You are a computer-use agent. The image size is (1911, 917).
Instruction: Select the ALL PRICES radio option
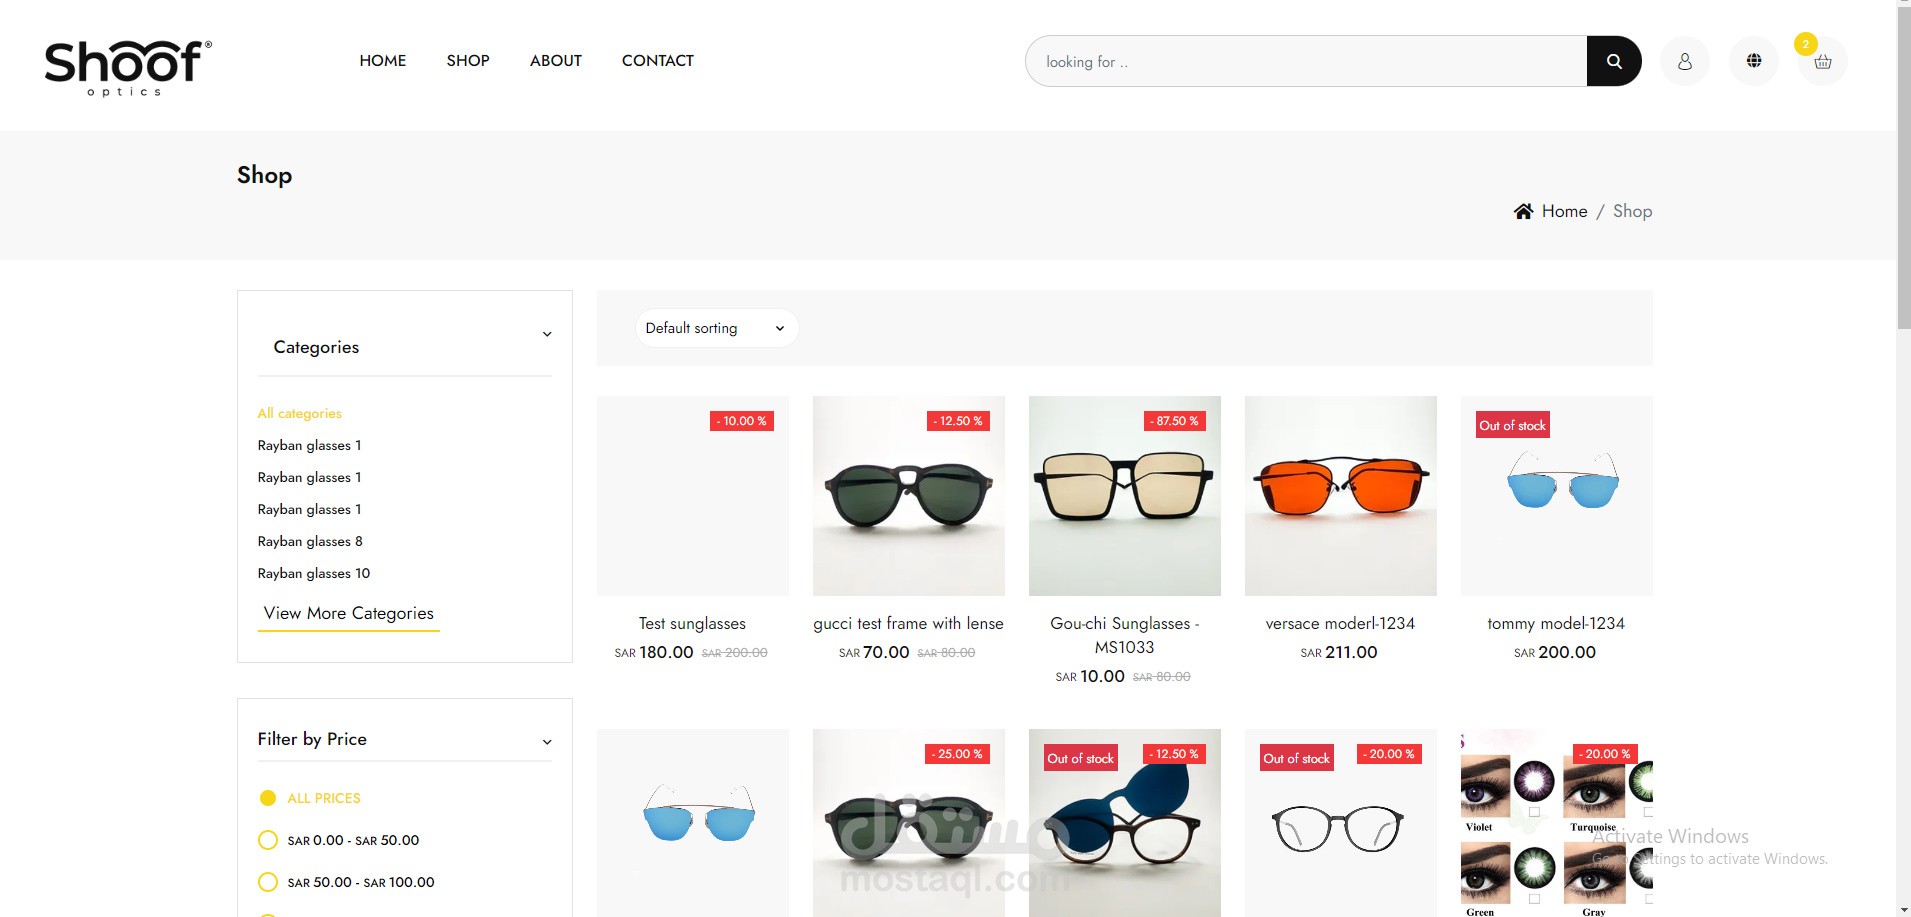click(267, 798)
